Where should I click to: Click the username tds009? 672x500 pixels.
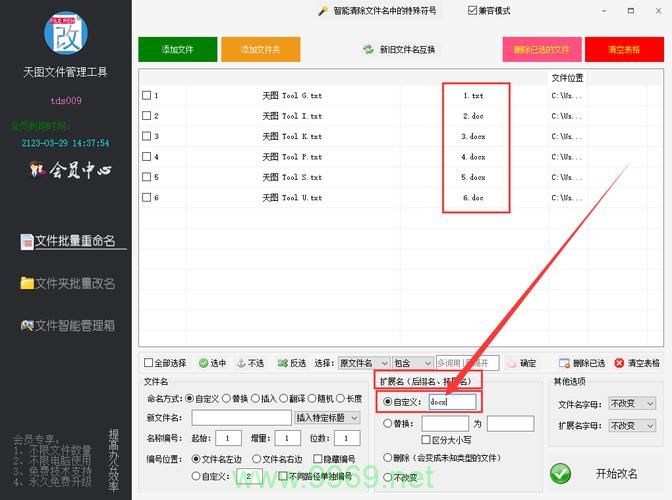point(66,101)
